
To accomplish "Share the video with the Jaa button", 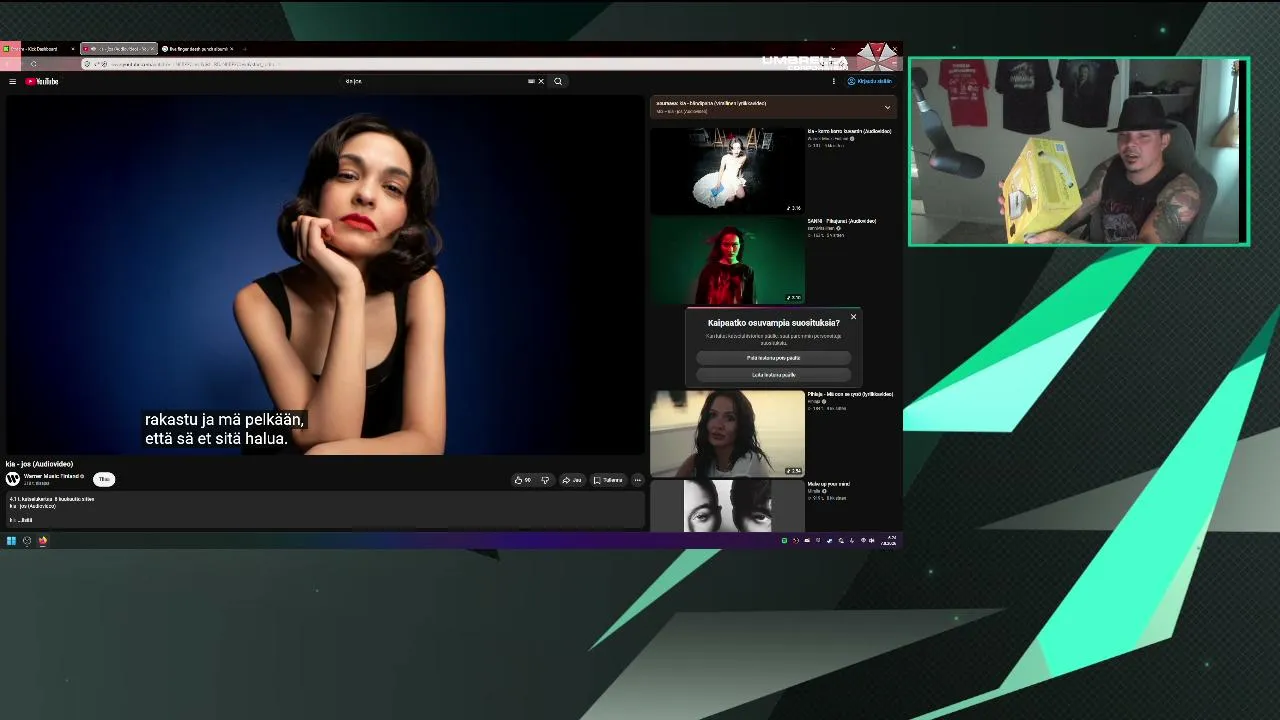I will (x=572, y=480).
